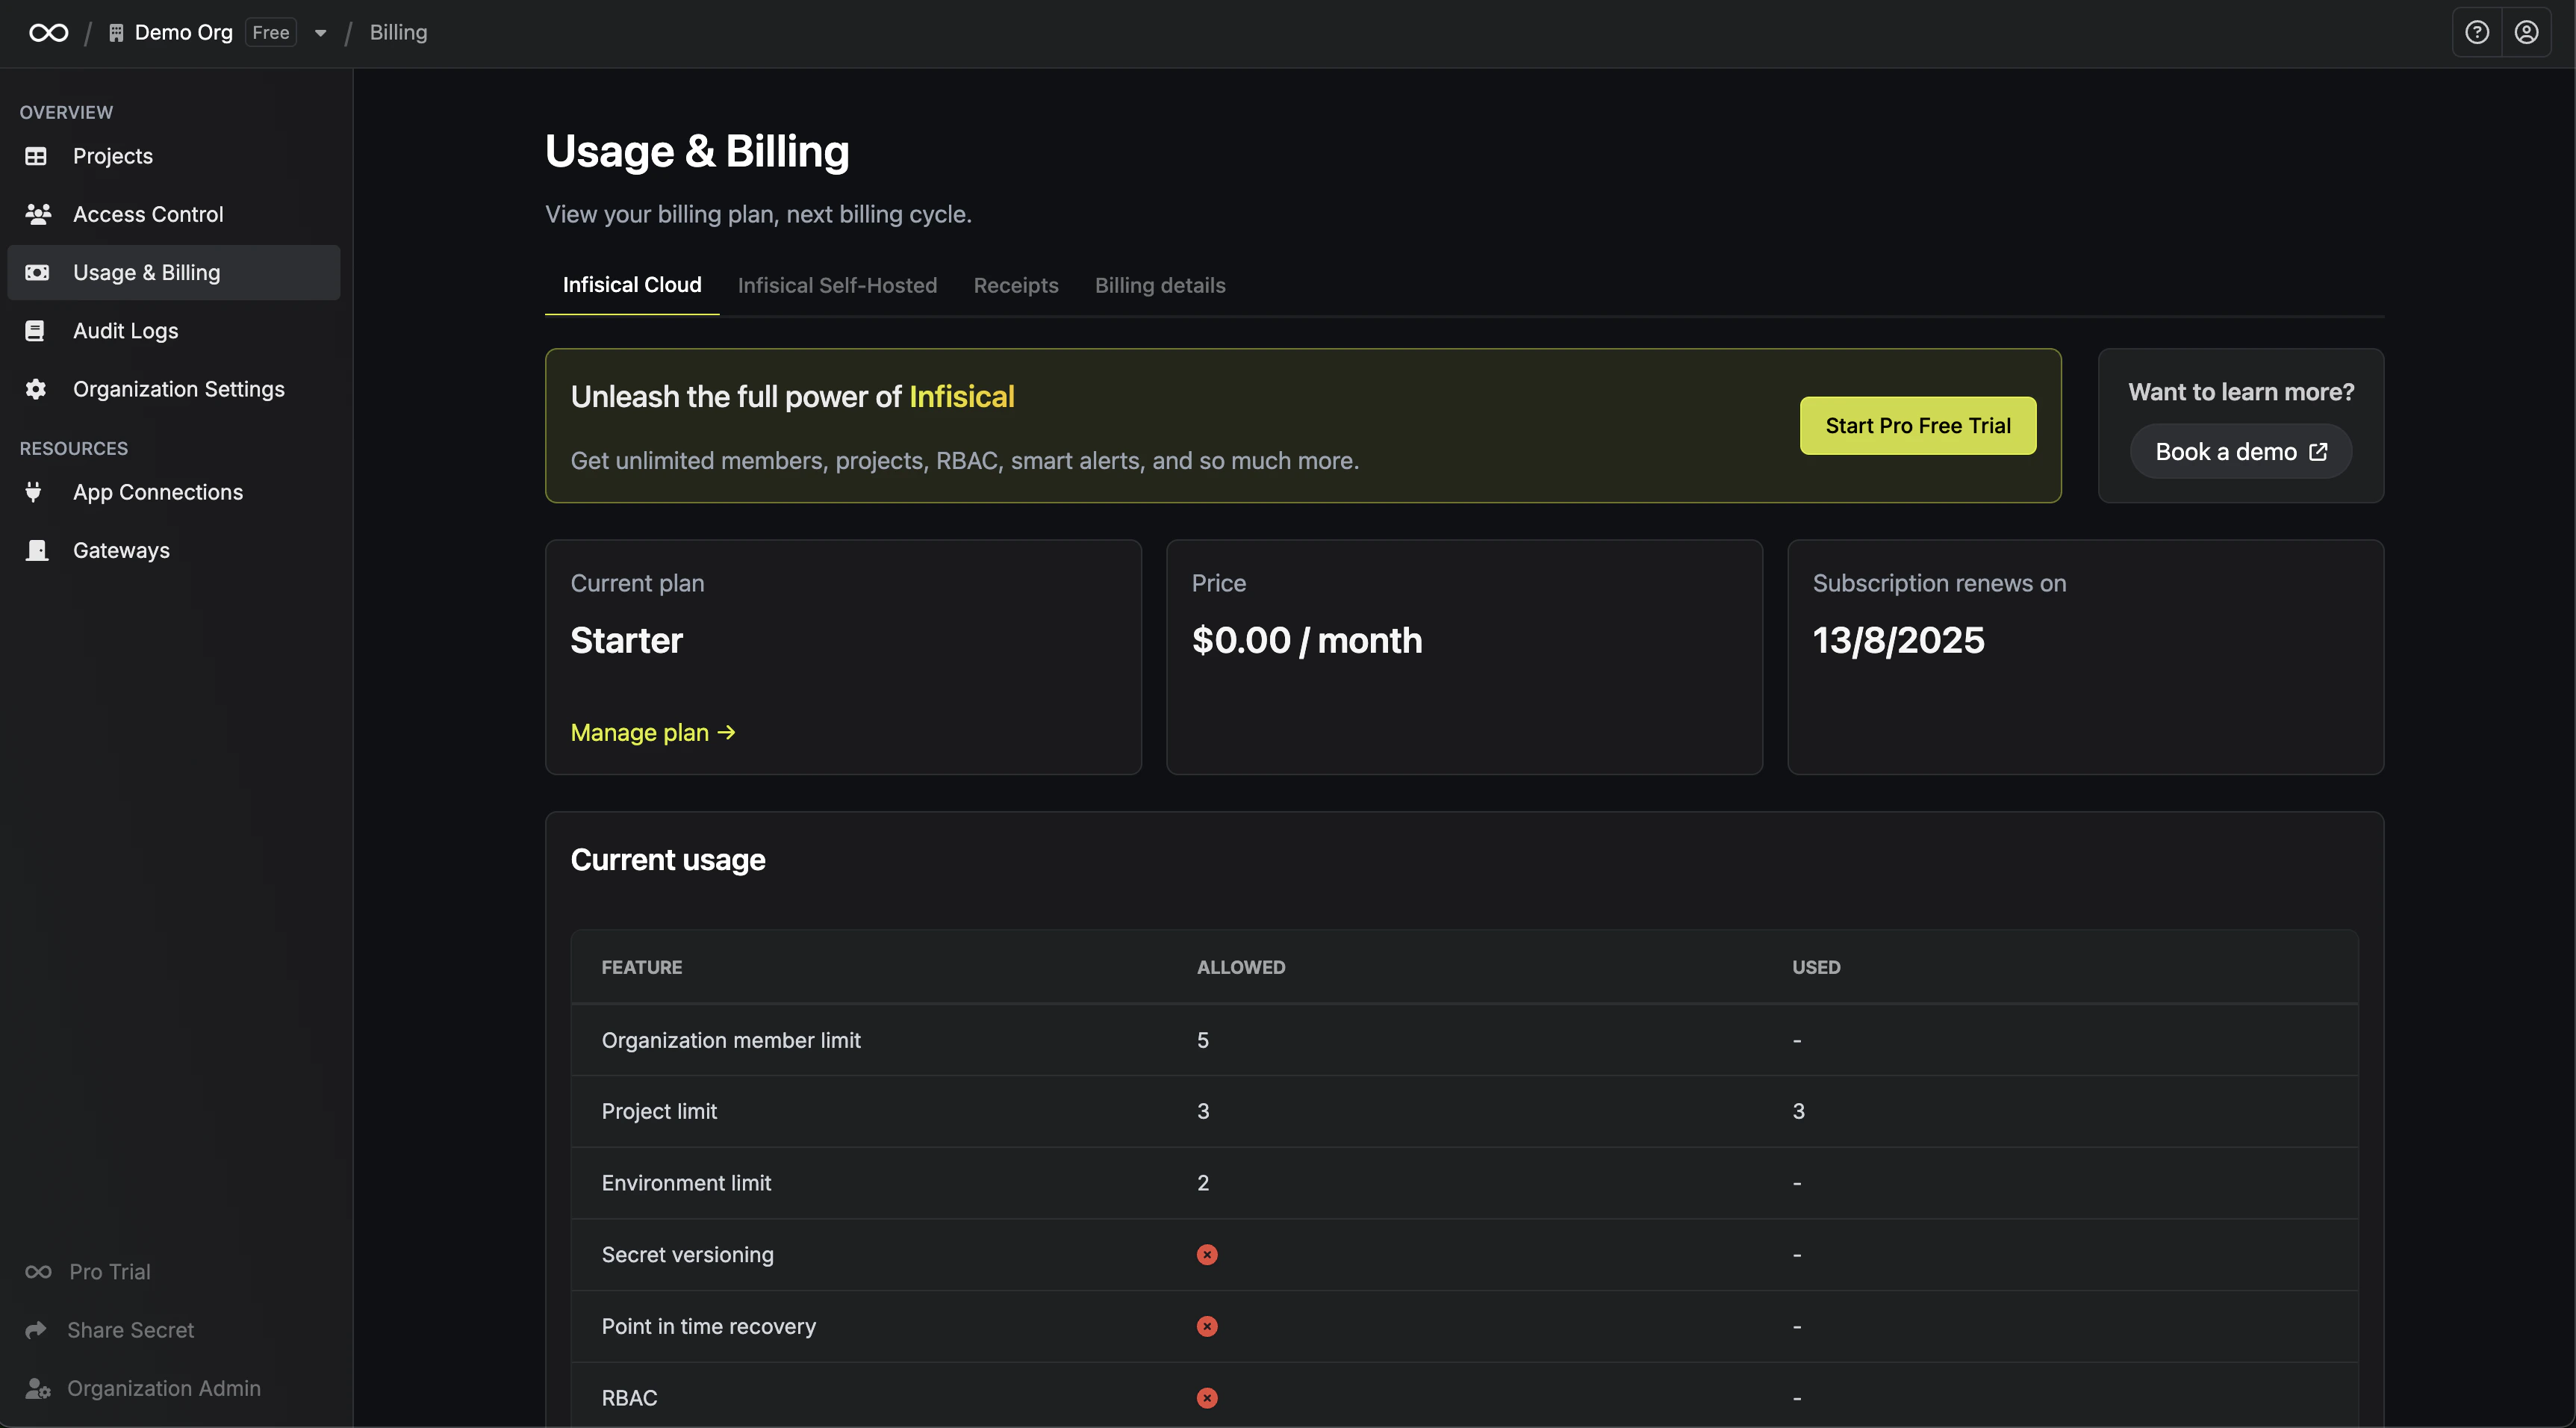The image size is (2576, 1428).
Task: Click the Organization Admin user-gear icon
Action: click(38, 1388)
